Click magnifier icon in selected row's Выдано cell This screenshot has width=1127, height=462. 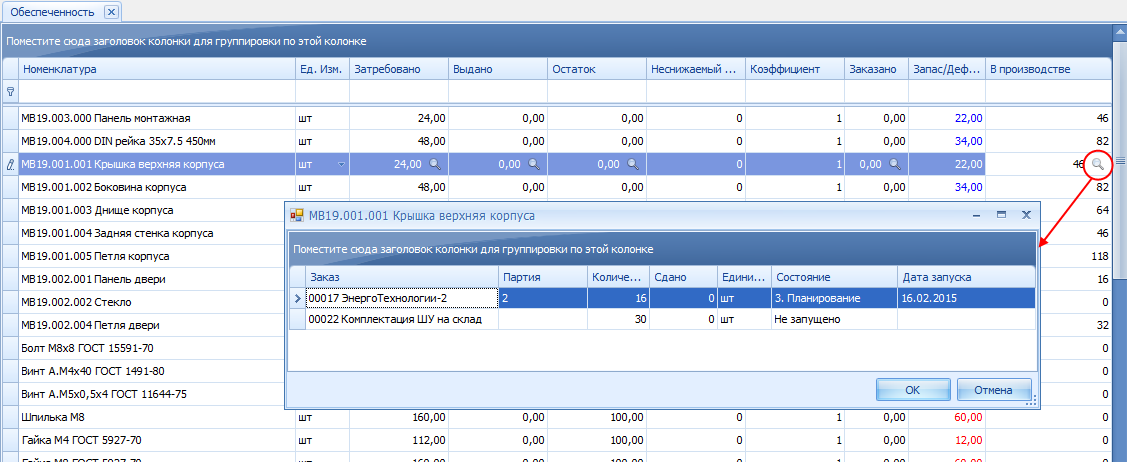coord(534,164)
